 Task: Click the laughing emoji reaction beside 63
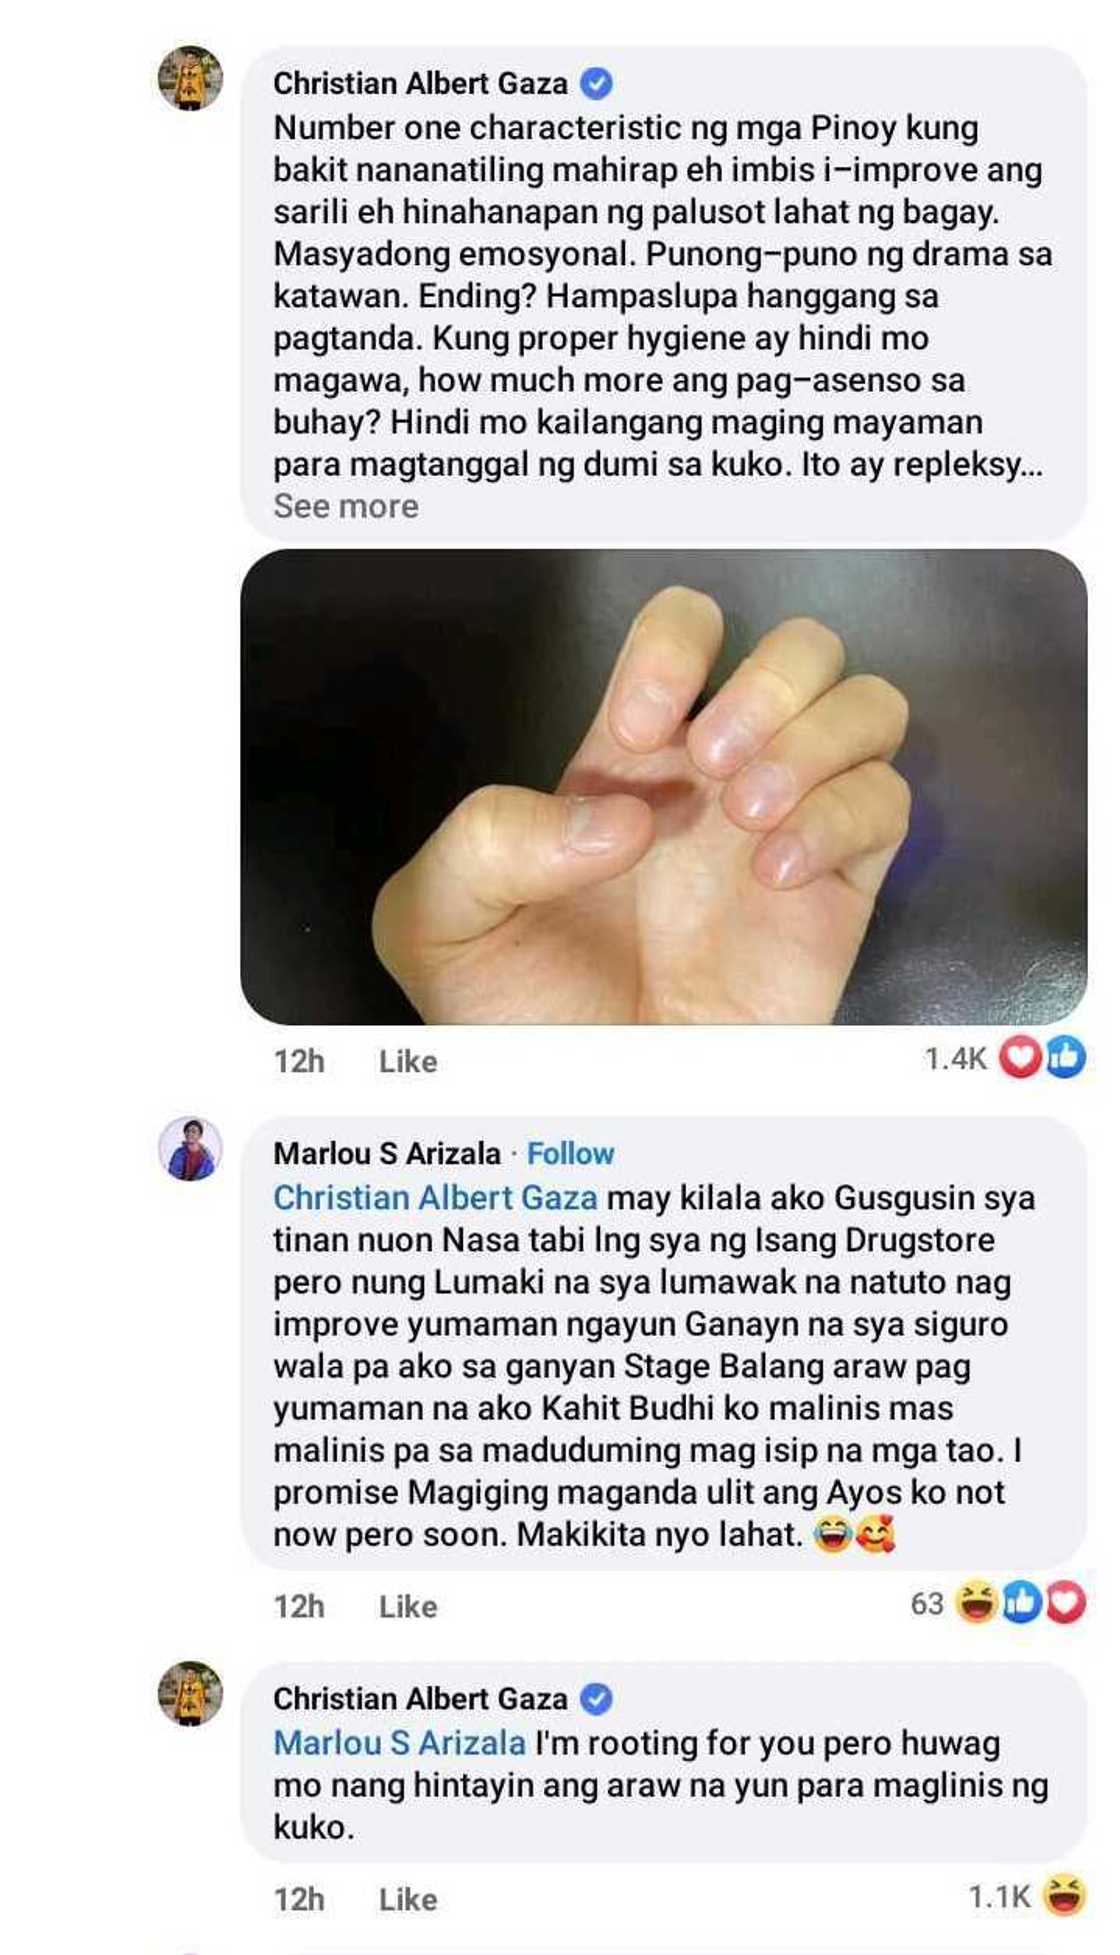click(975, 1603)
